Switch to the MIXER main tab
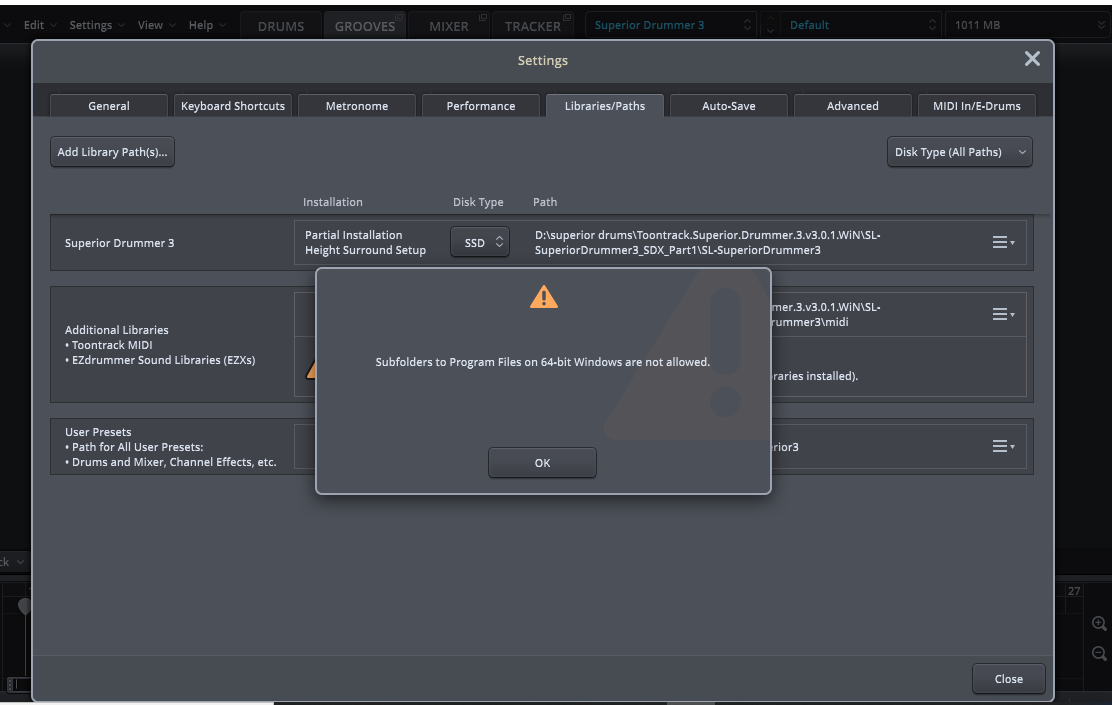The image size is (1112, 705). pos(448,26)
